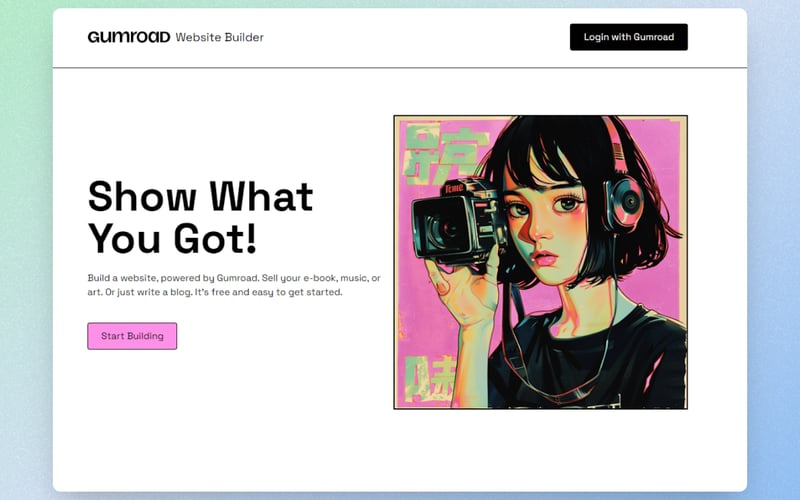Open the Gumroad logo in header
This screenshot has width=800, height=500.
click(129, 37)
